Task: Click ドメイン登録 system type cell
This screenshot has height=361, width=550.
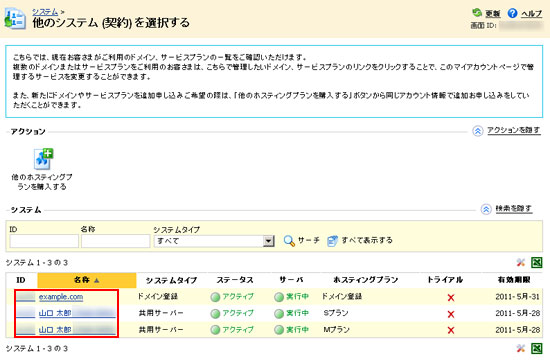Action: (x=158, y=296)
